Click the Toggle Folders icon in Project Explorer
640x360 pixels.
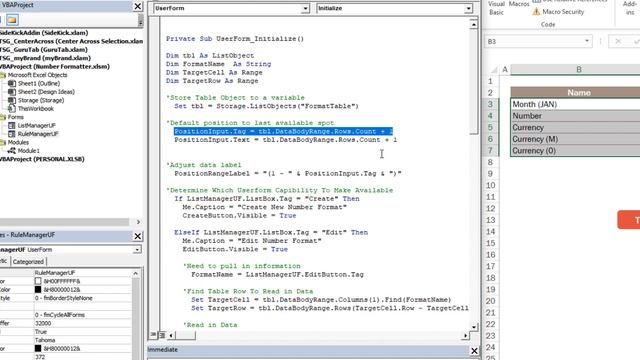(12, 19)
